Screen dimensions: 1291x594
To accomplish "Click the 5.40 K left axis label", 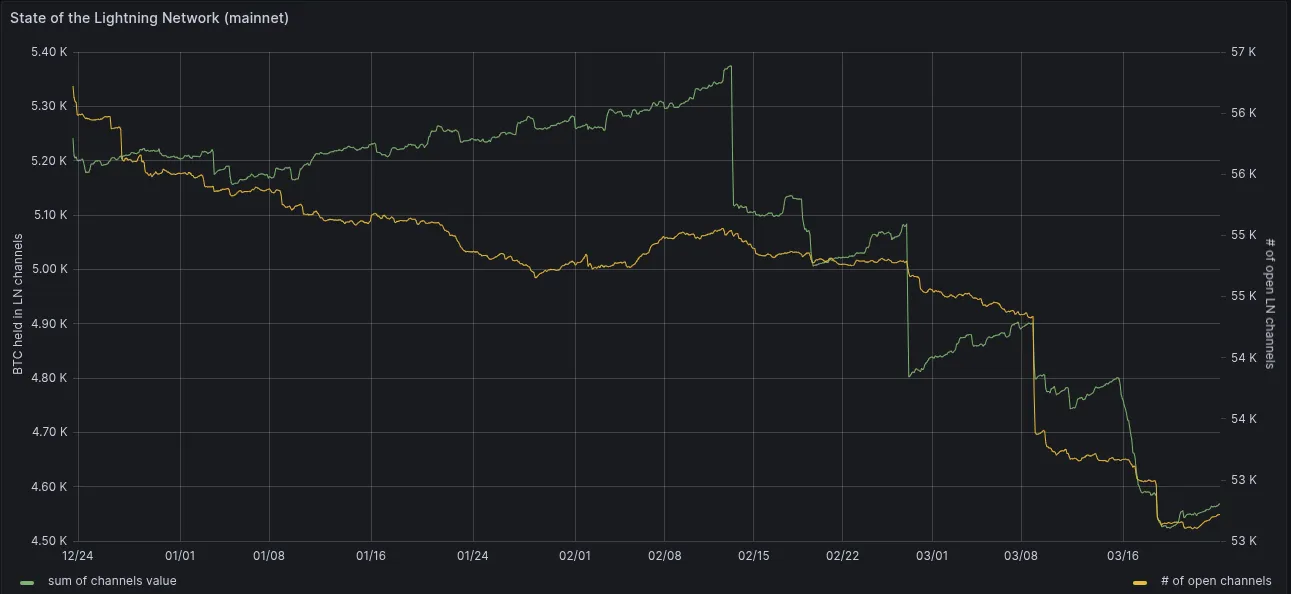I will [47, 52].
